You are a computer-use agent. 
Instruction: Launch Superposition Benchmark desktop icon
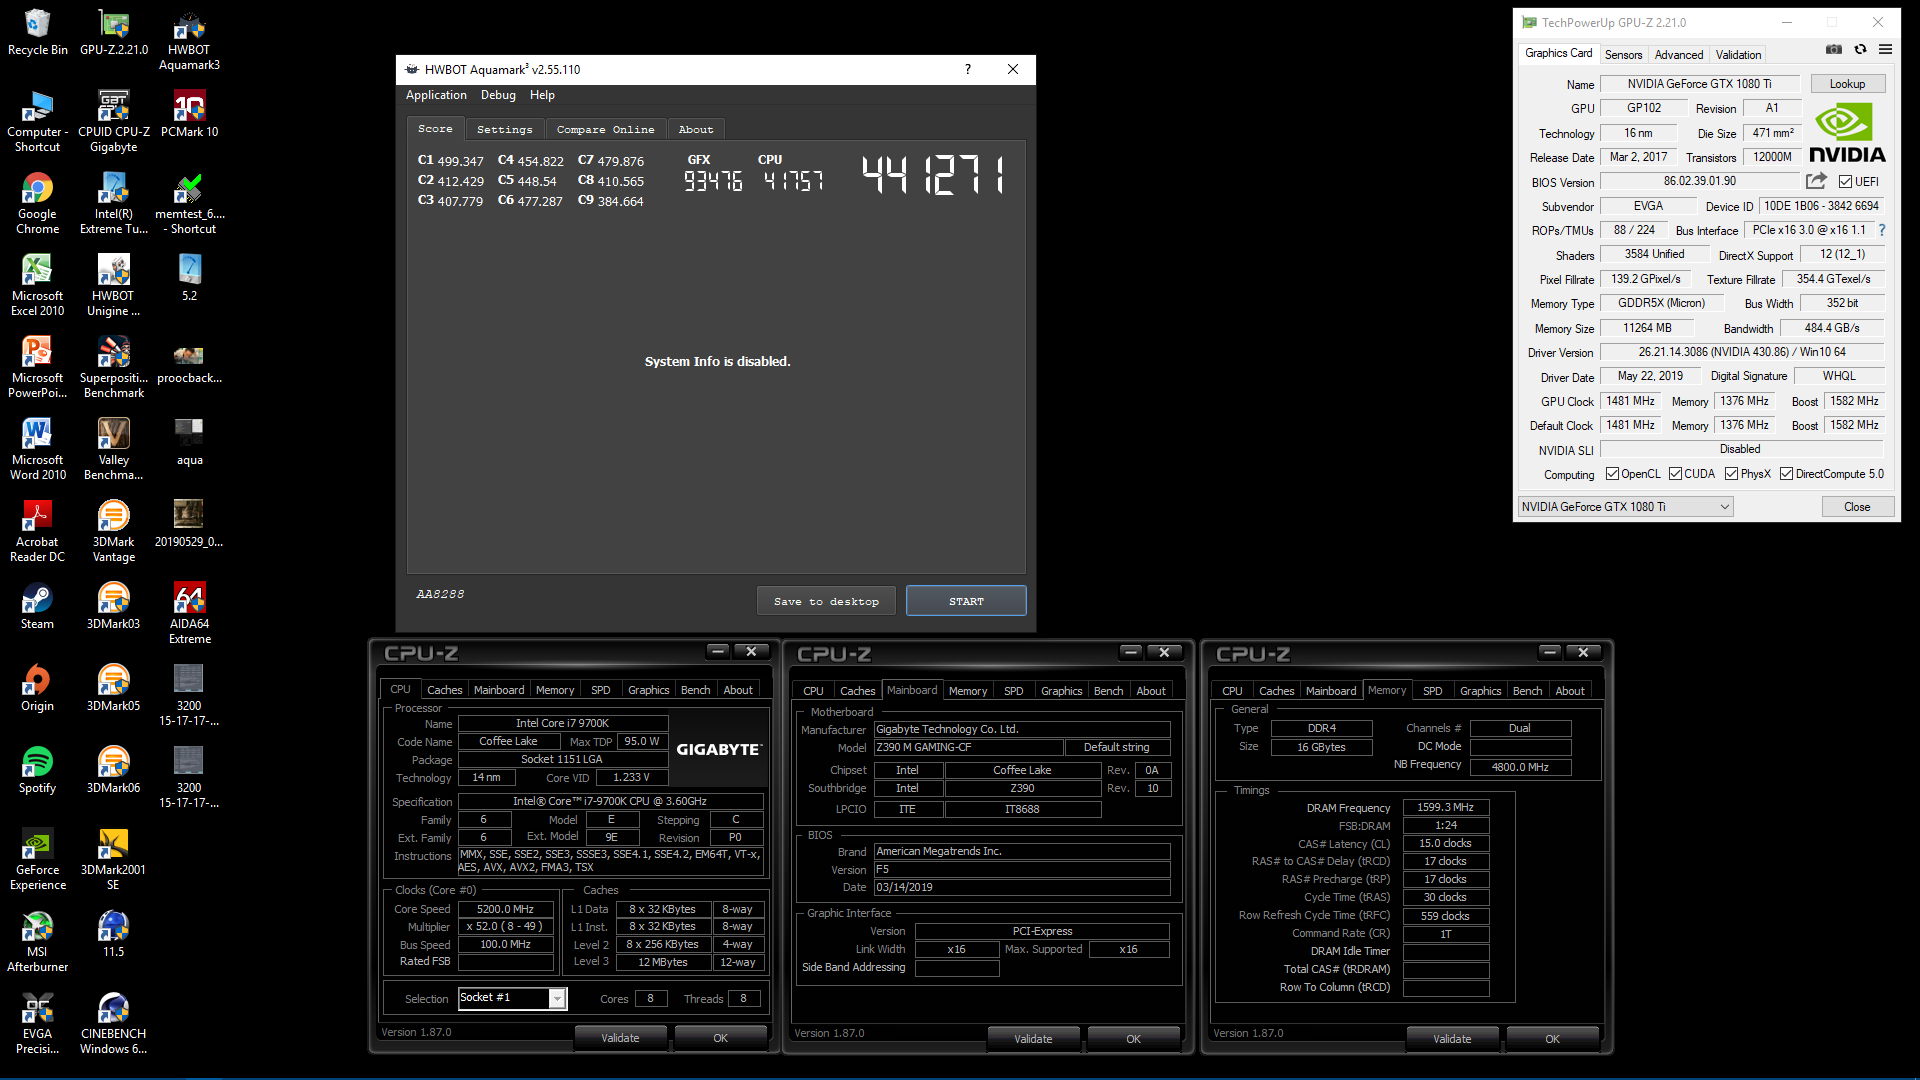pos(114,369)
